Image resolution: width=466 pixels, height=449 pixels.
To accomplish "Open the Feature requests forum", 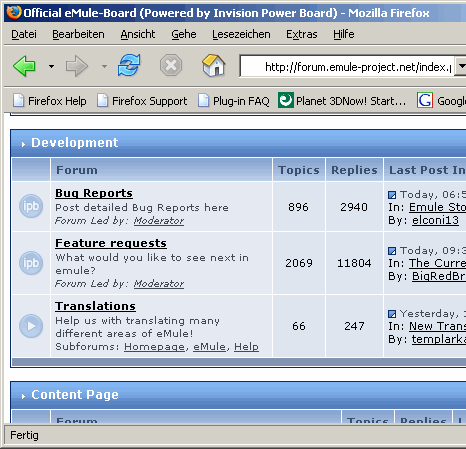I will [x=111, y=243].
